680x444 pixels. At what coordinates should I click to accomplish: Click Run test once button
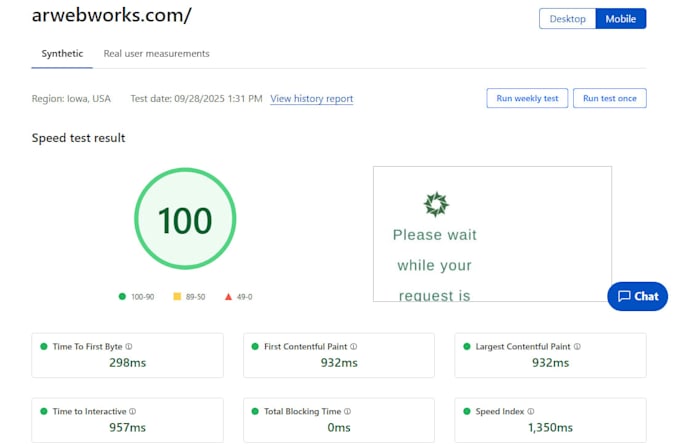point(610,98)
